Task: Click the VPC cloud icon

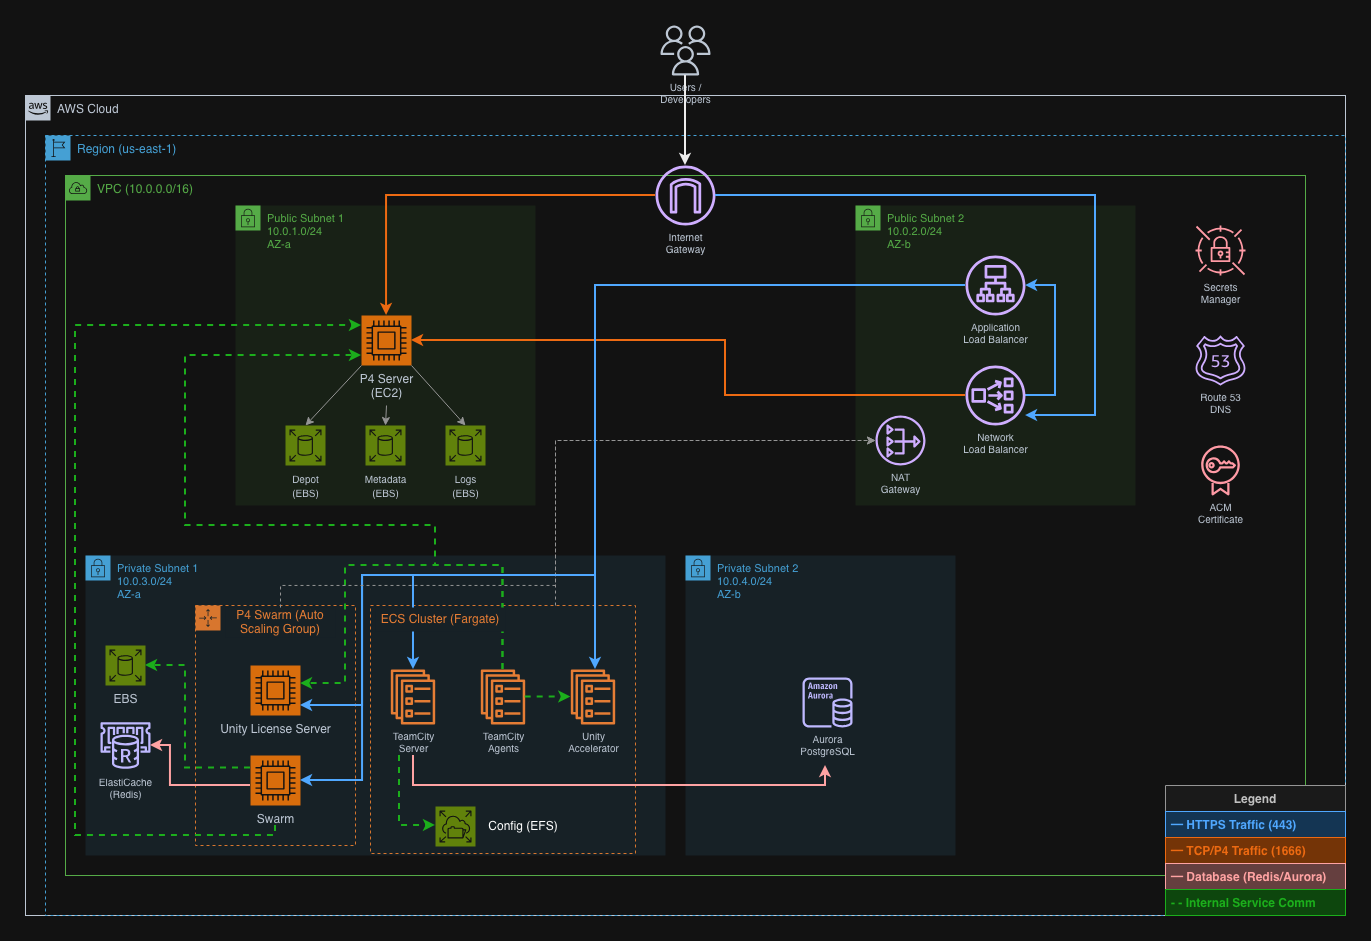Action: point(78,188)
